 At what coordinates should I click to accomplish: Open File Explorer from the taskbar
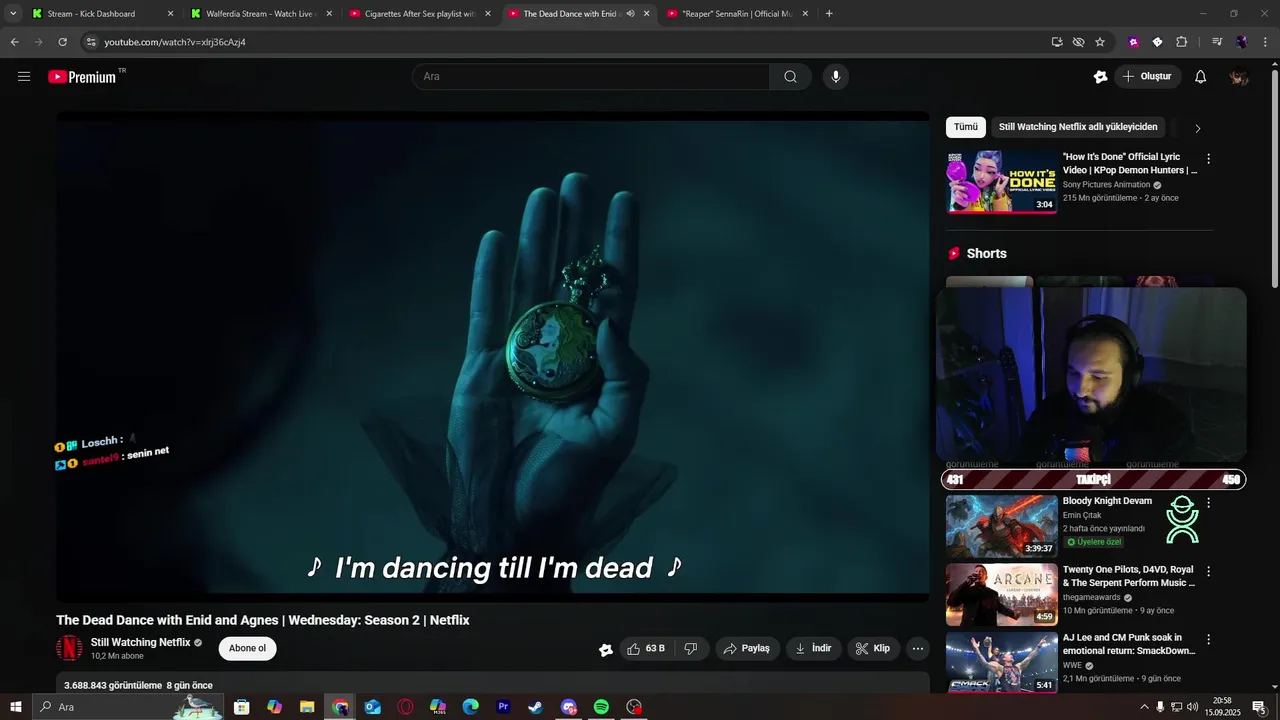pyautogui.click(x=307, y=707)
